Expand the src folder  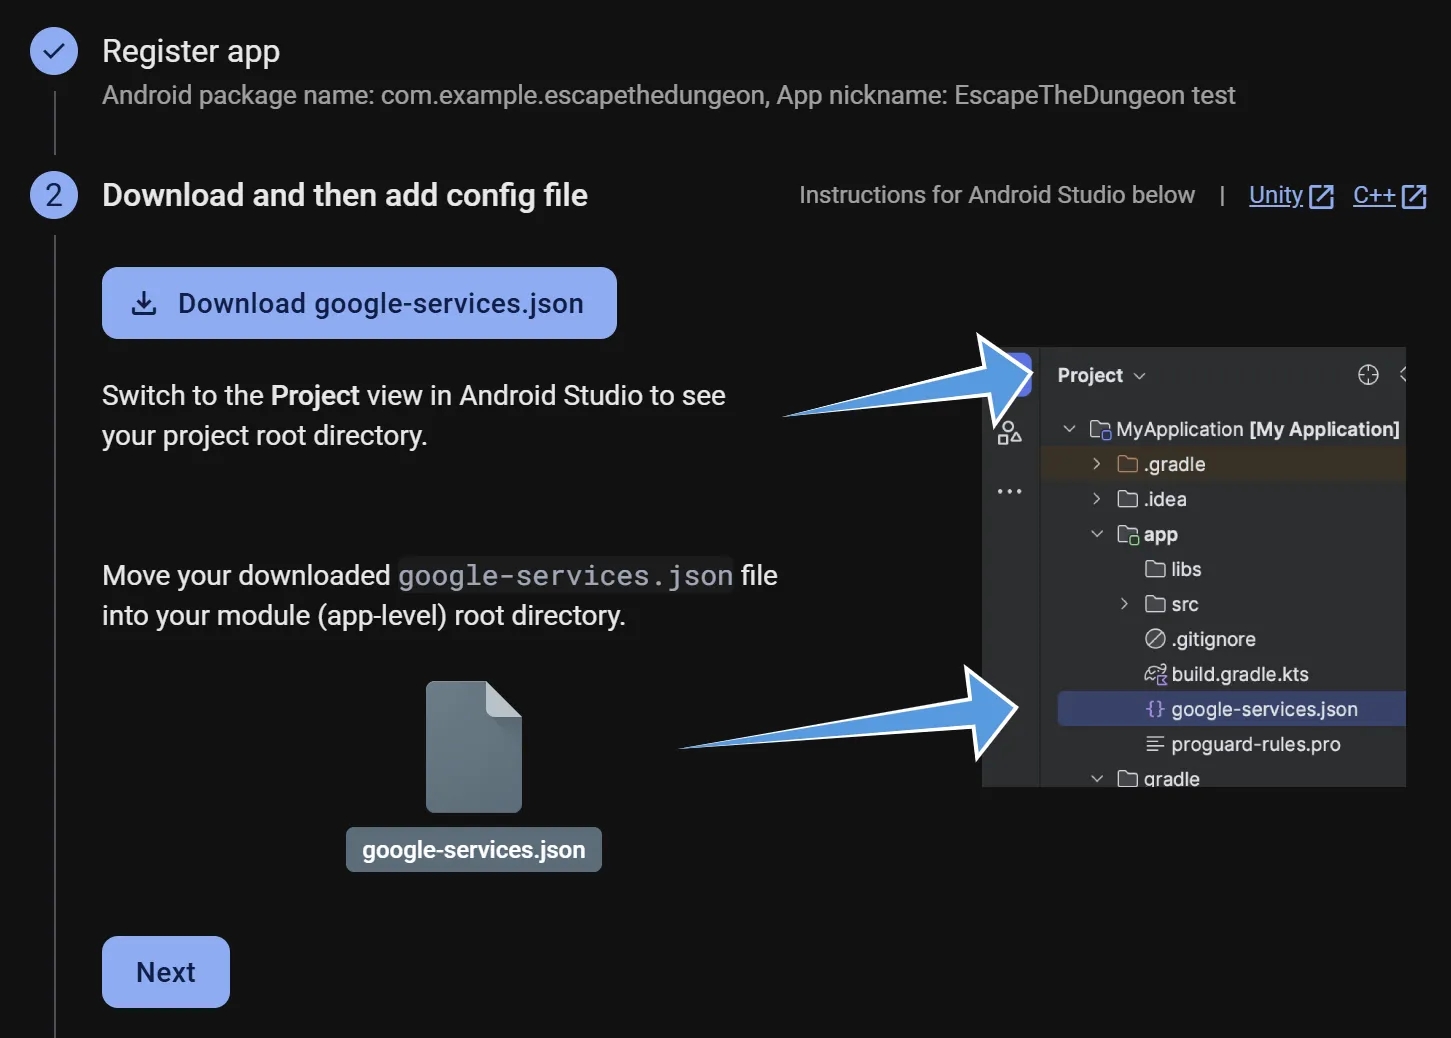tap(1125, 604)
